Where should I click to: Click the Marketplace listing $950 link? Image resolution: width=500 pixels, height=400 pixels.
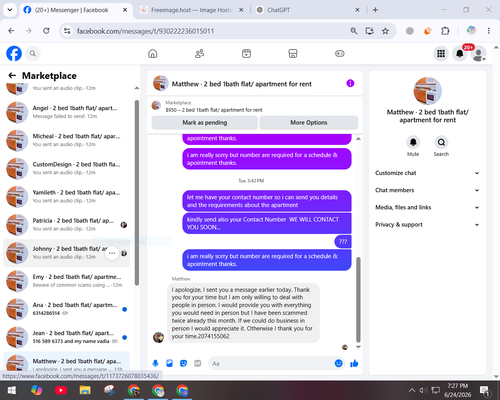(214, 110)
